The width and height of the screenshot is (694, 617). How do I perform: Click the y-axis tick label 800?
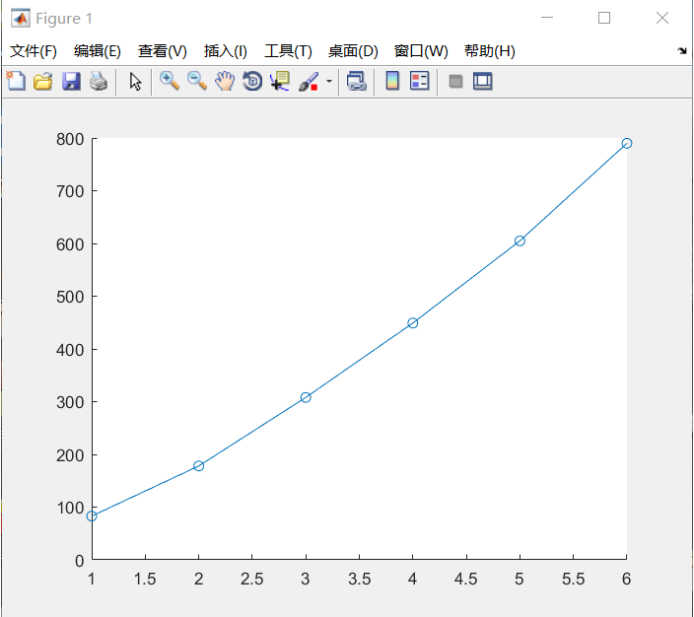click(x=70, y=139)
